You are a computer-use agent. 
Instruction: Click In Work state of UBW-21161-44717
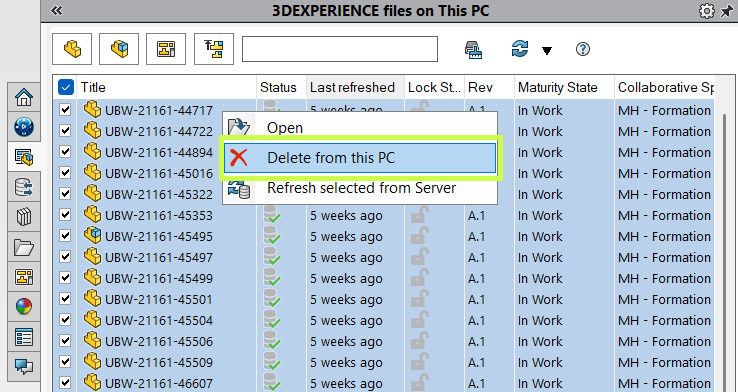[x=540, y=110]
